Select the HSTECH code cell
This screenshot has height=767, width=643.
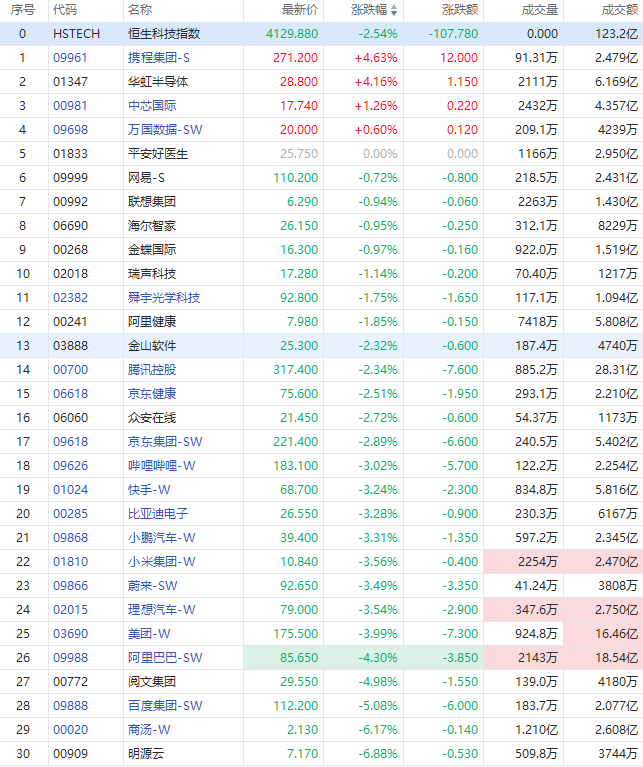[x=76, y=34]
